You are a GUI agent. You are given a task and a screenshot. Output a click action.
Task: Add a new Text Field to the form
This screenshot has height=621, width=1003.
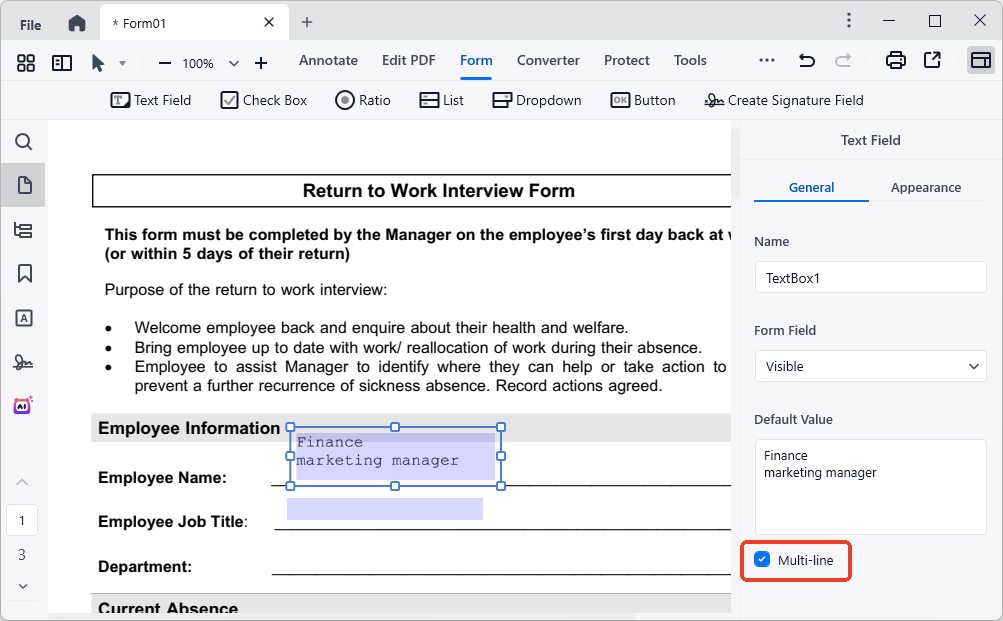(150, 100)
